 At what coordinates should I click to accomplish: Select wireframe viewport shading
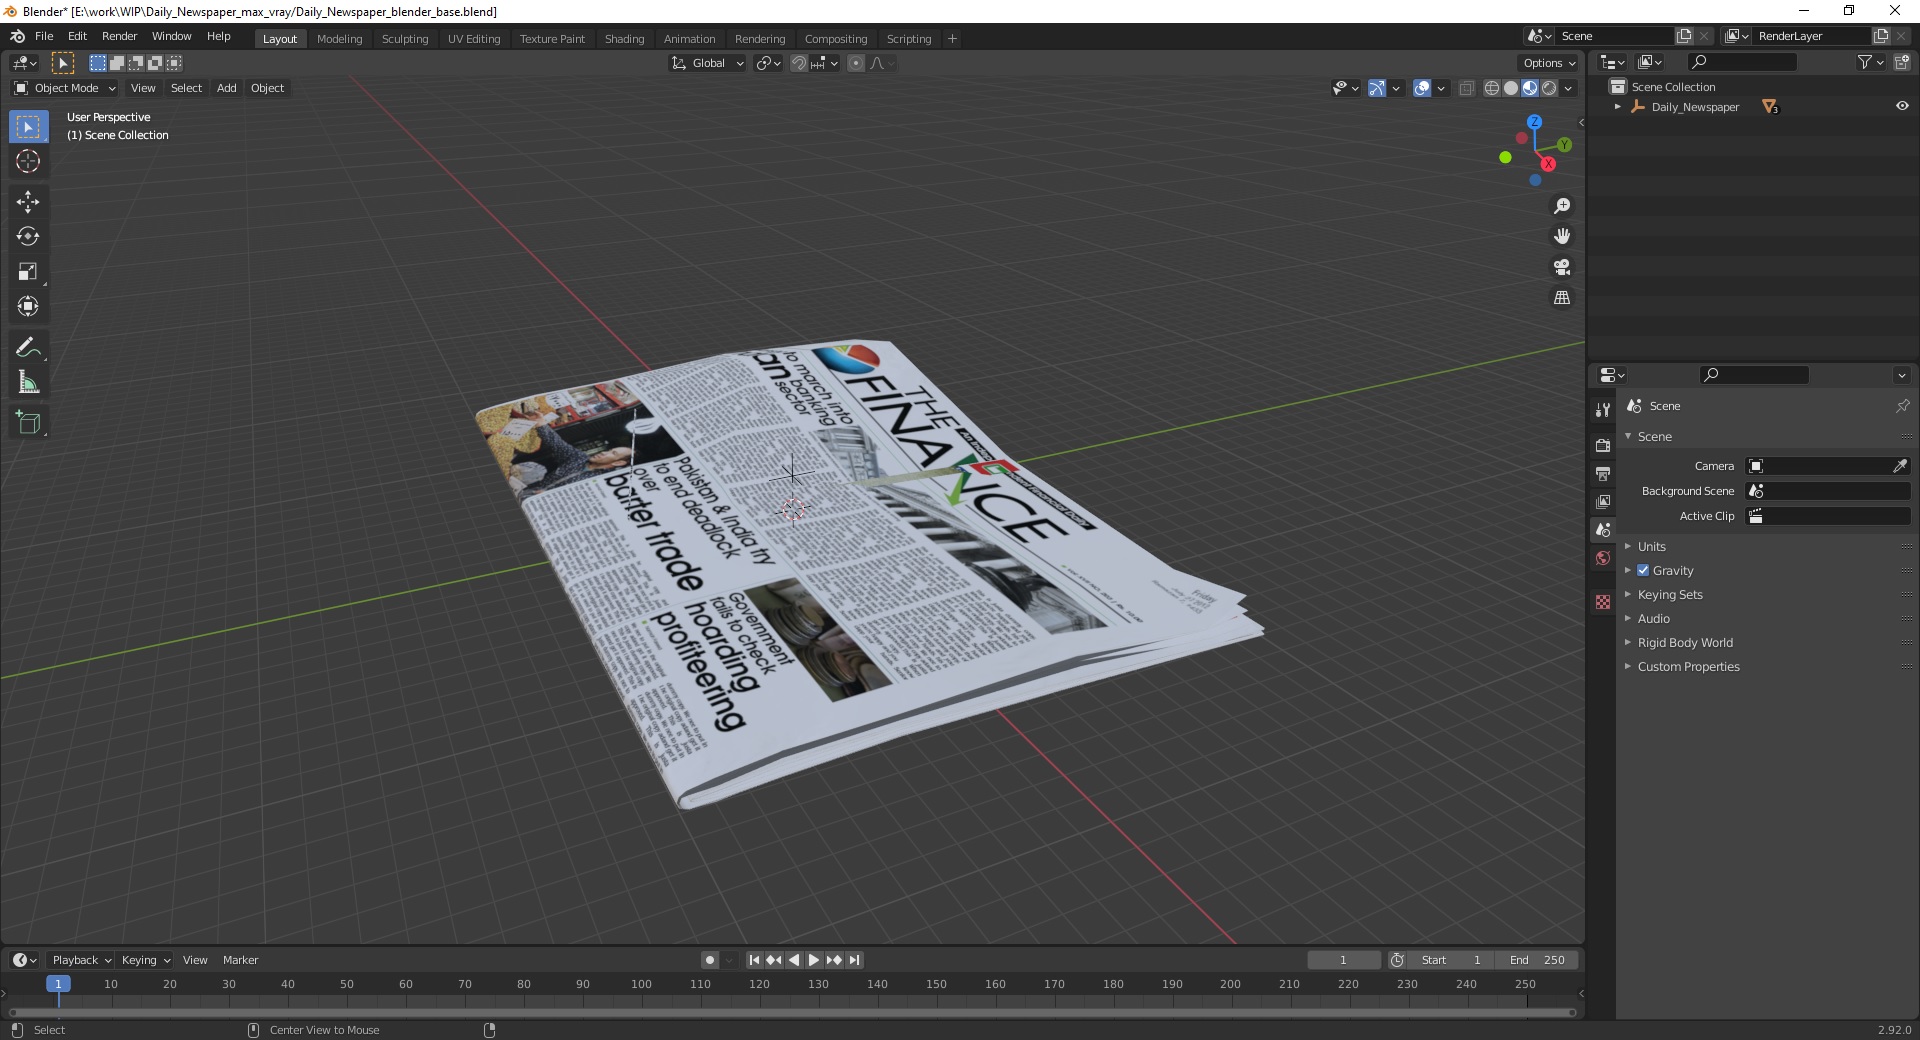click(1492, 88)
